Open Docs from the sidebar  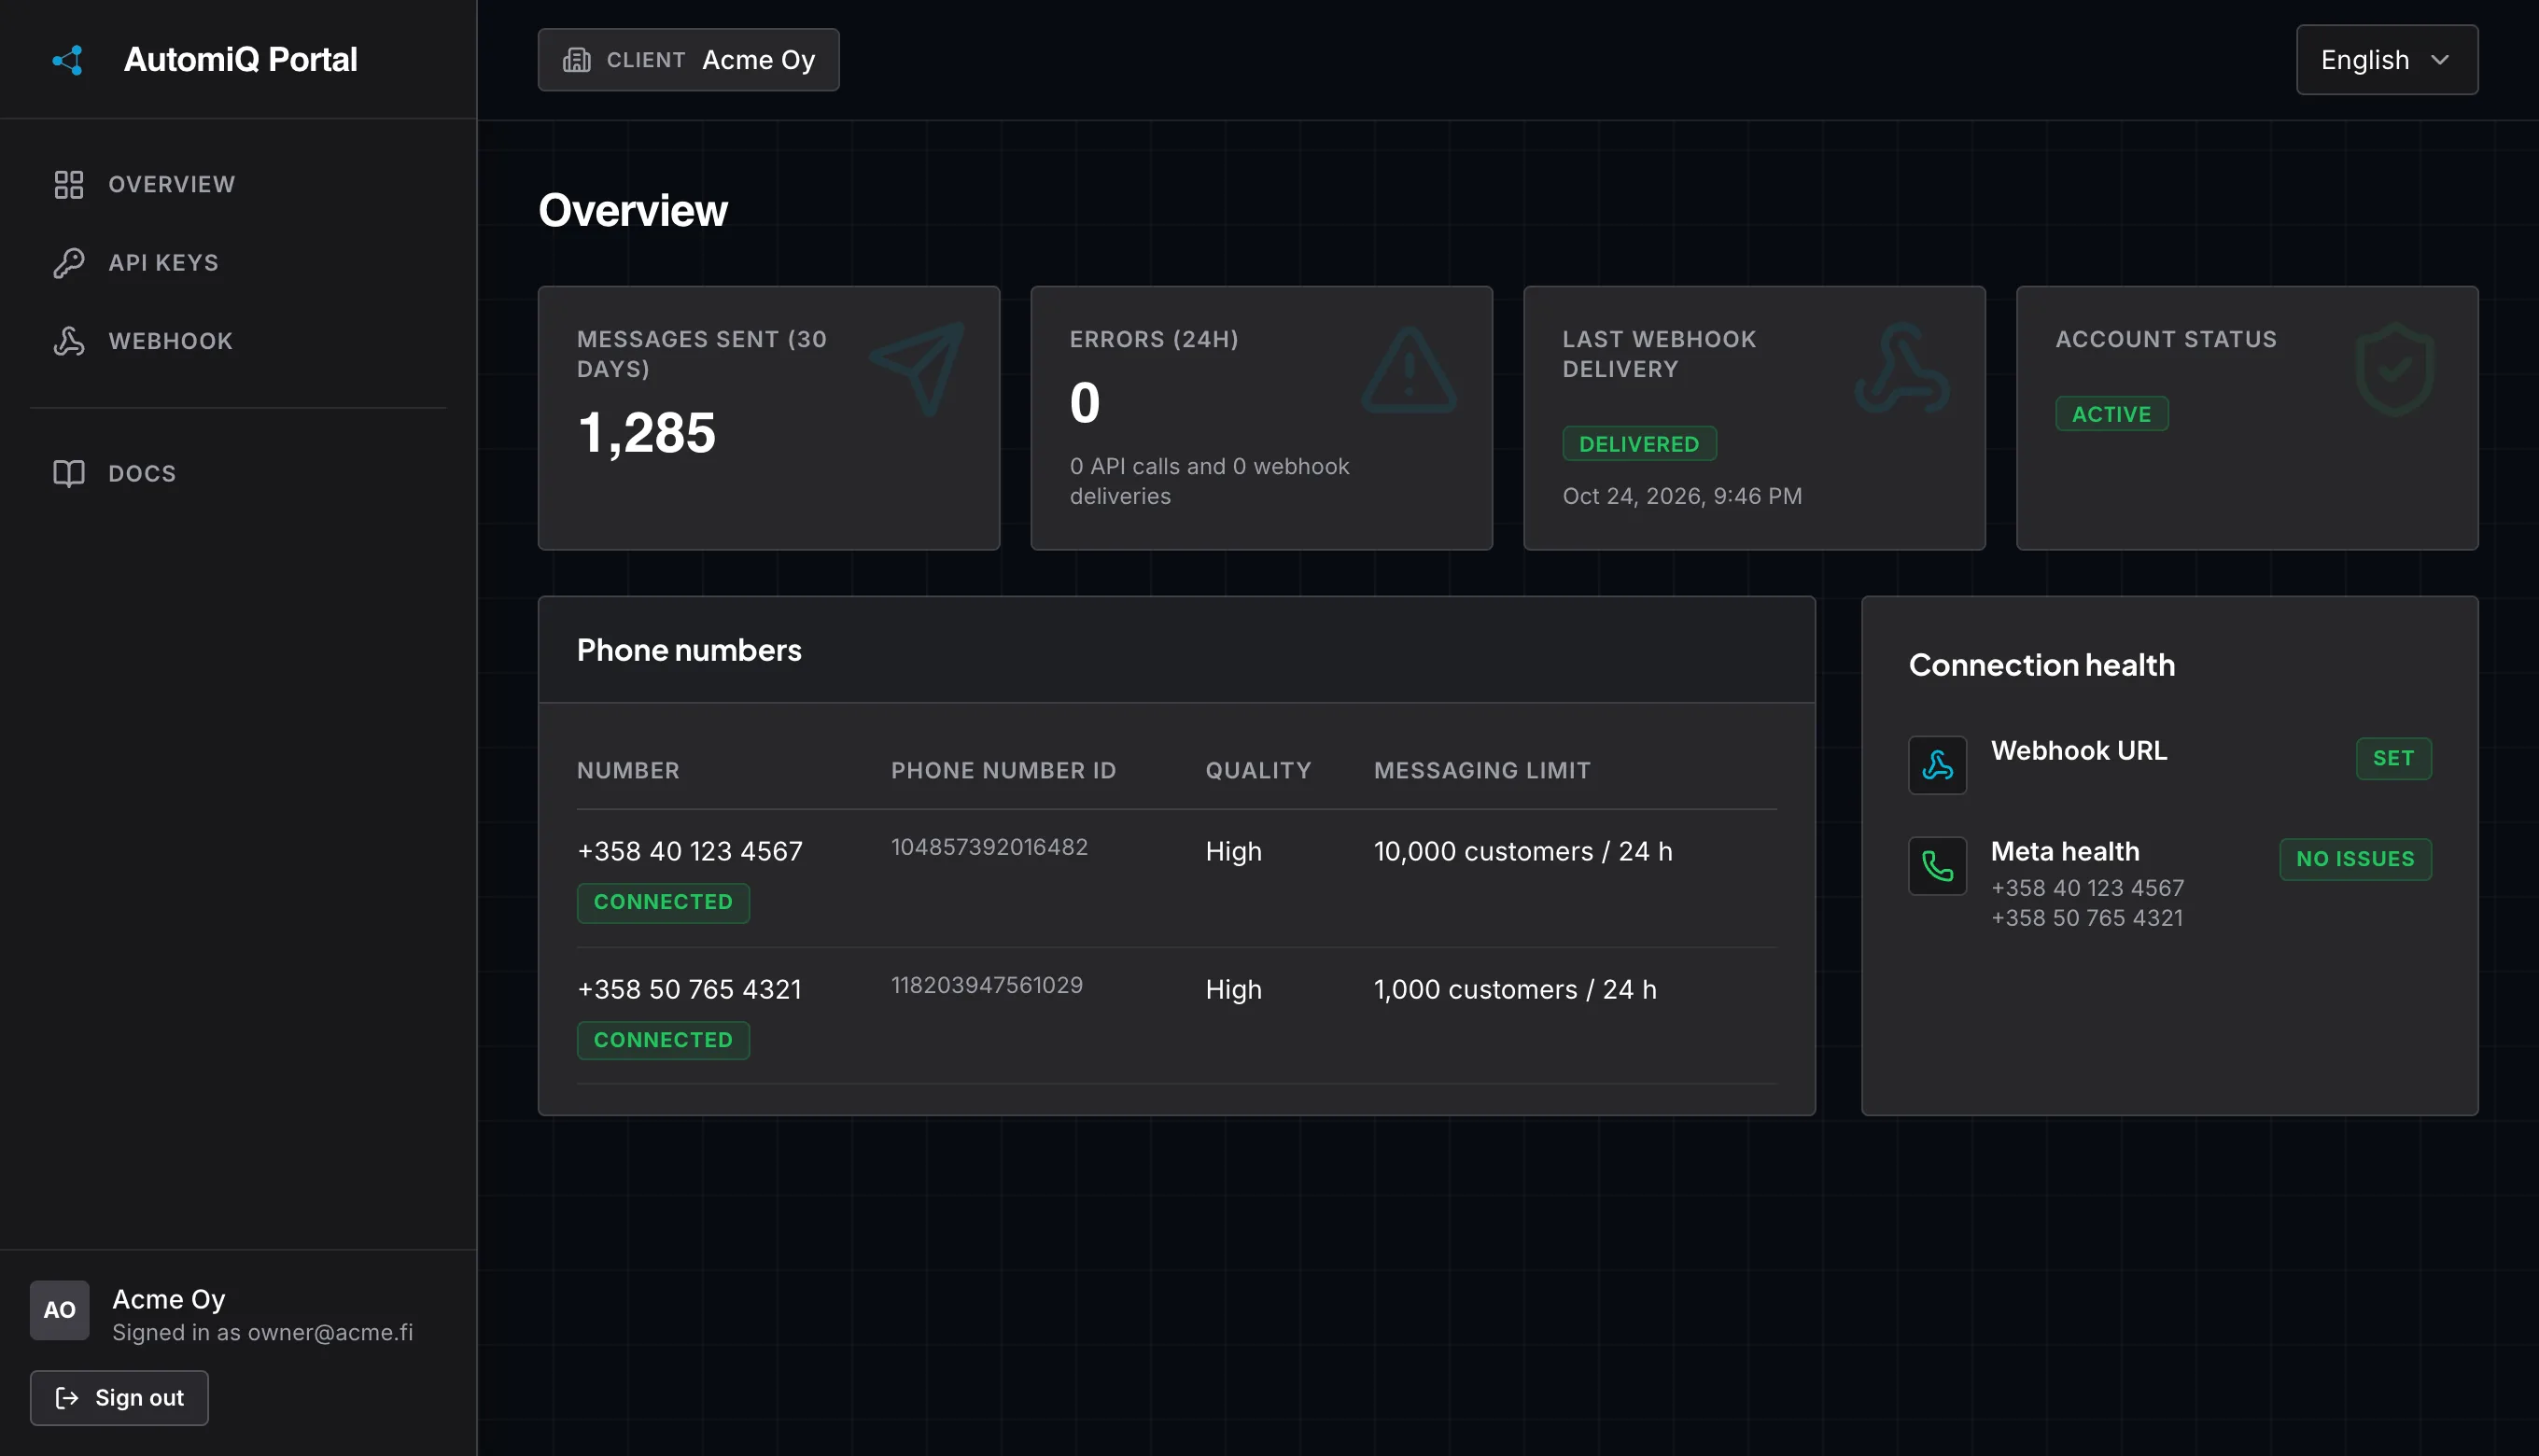click(238, 473)
